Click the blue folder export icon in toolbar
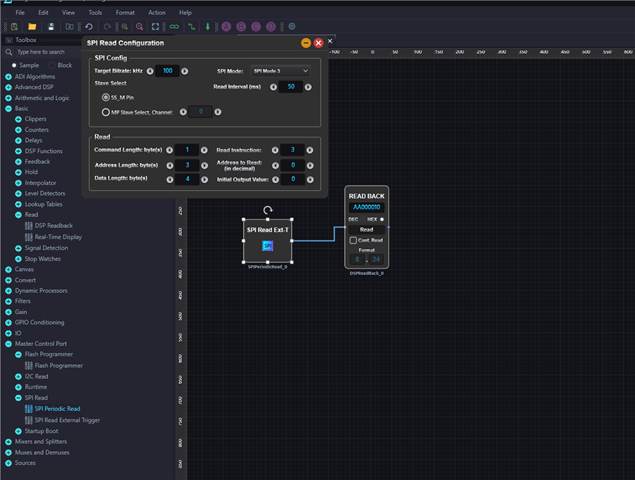 pos(70,27)
